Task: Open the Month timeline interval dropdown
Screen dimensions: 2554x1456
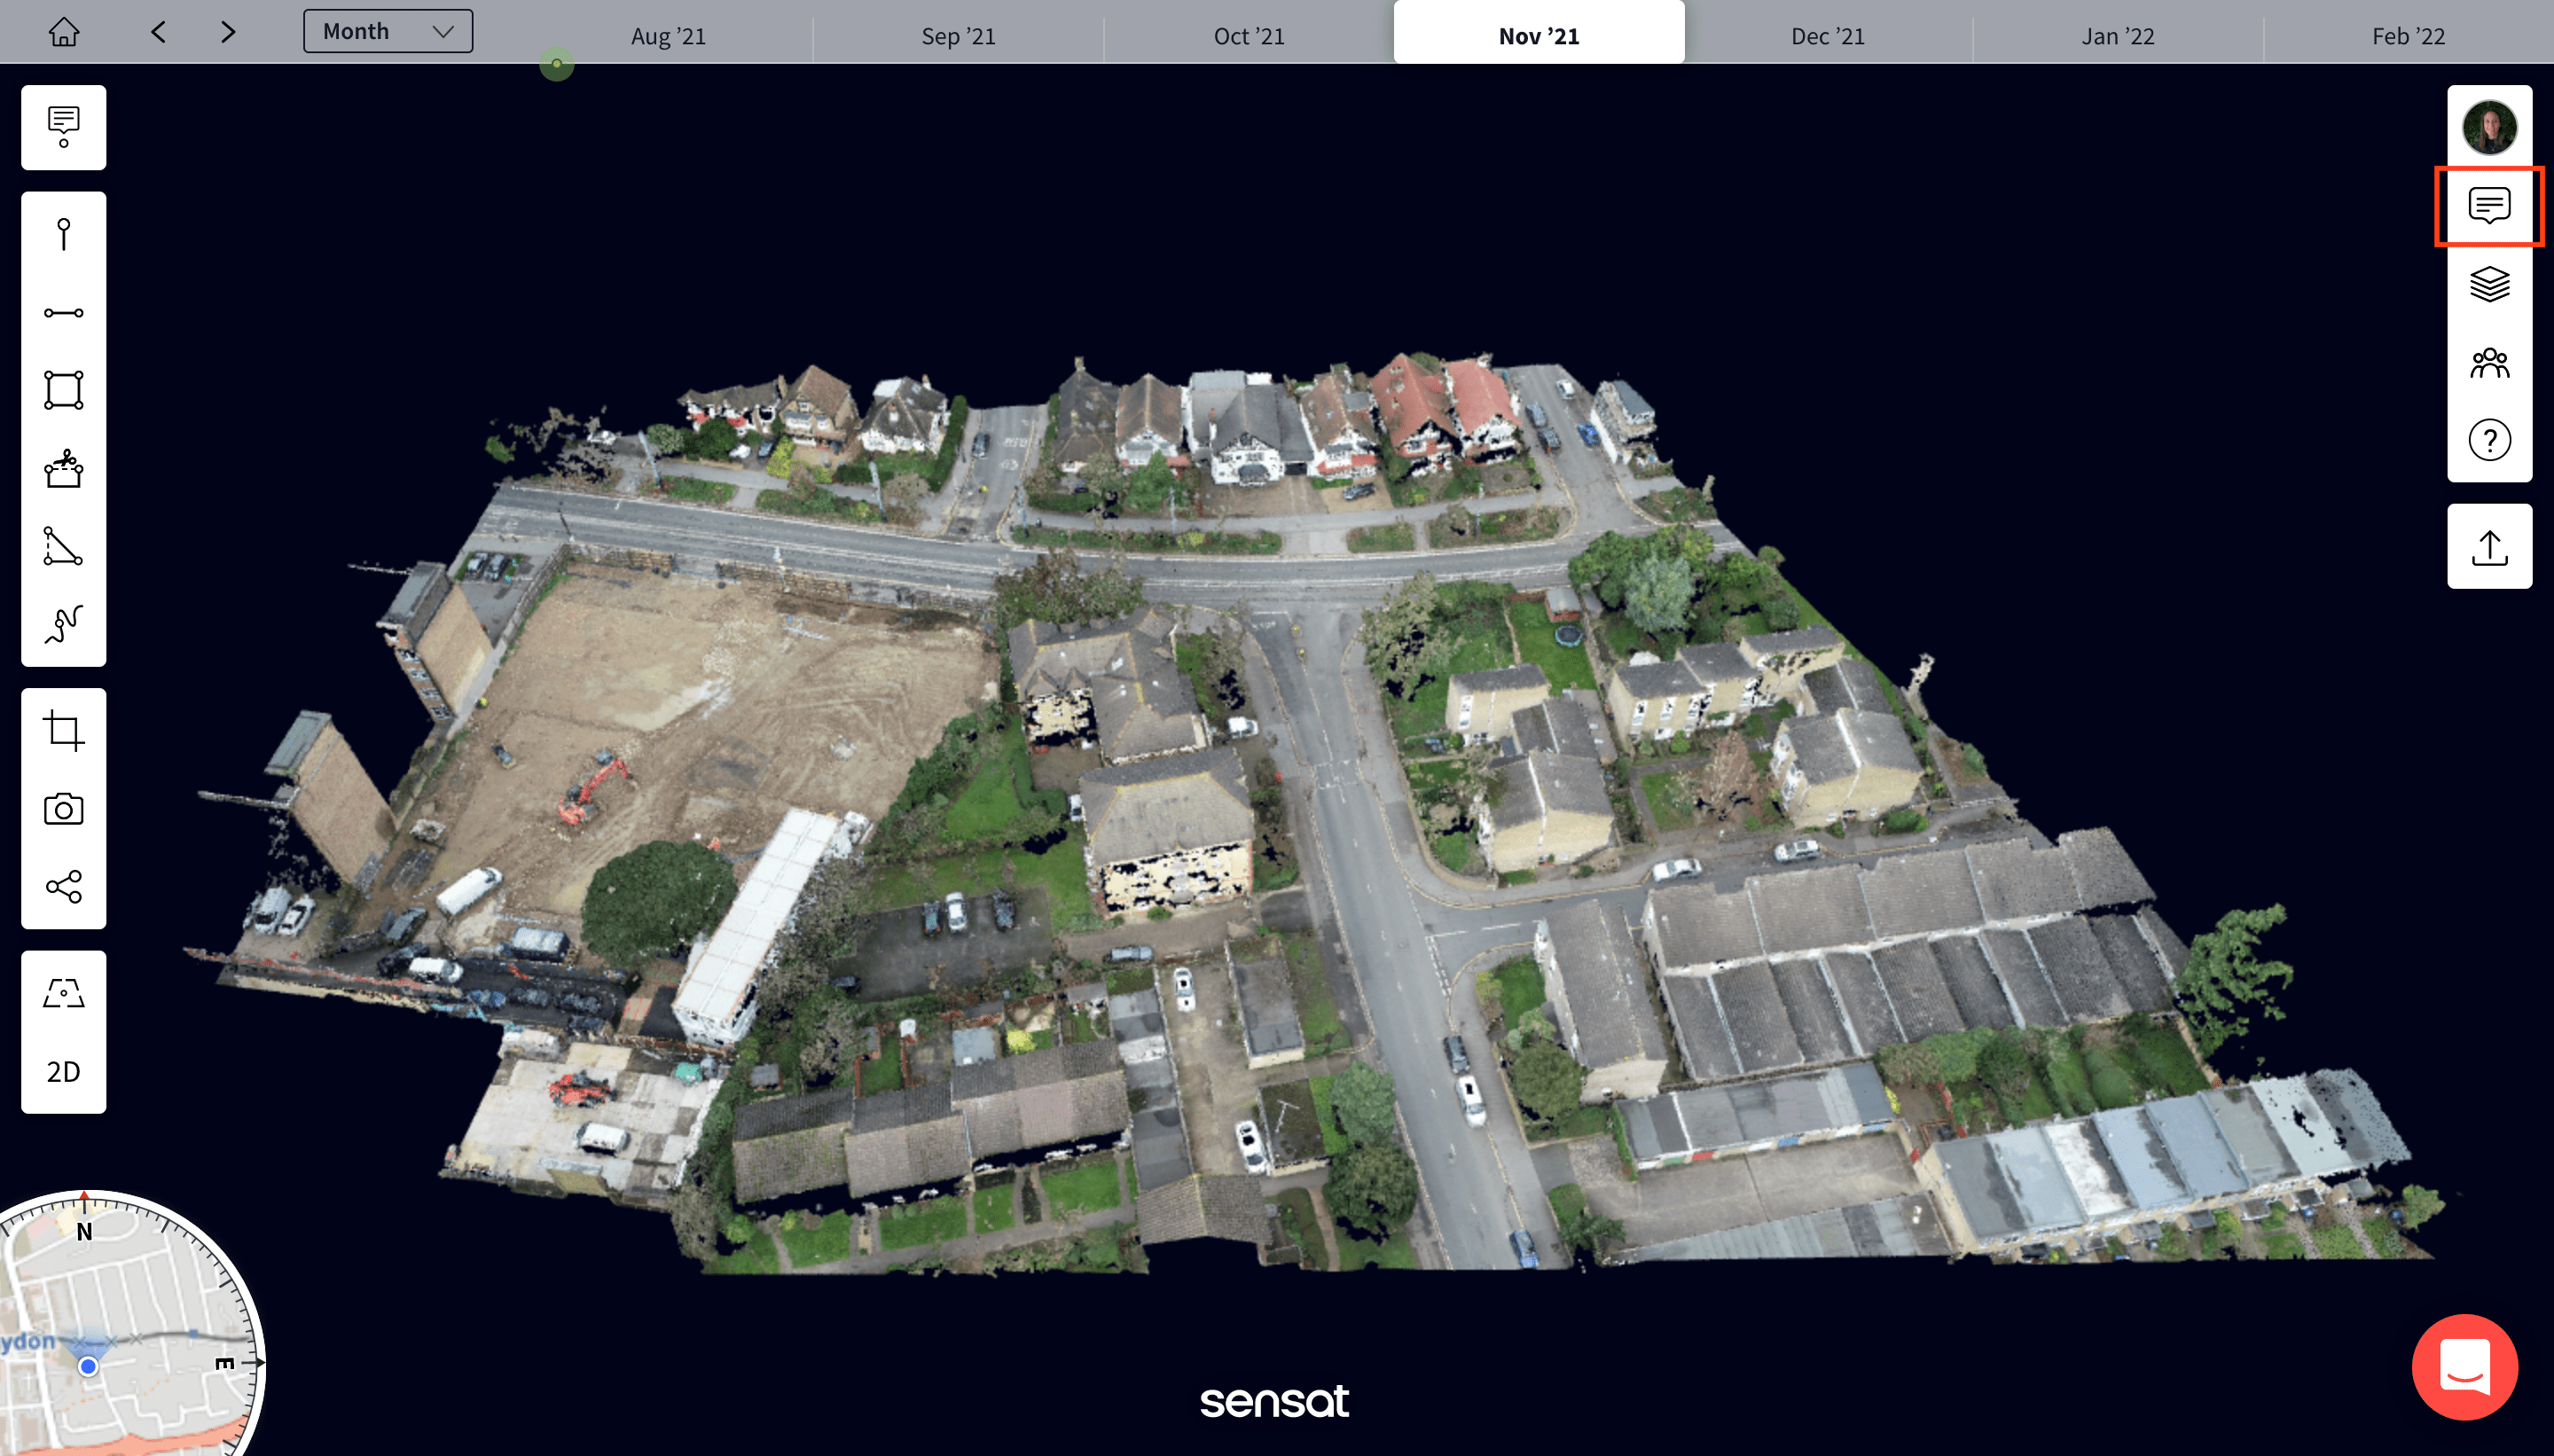Action: click(x=388, y=32)
